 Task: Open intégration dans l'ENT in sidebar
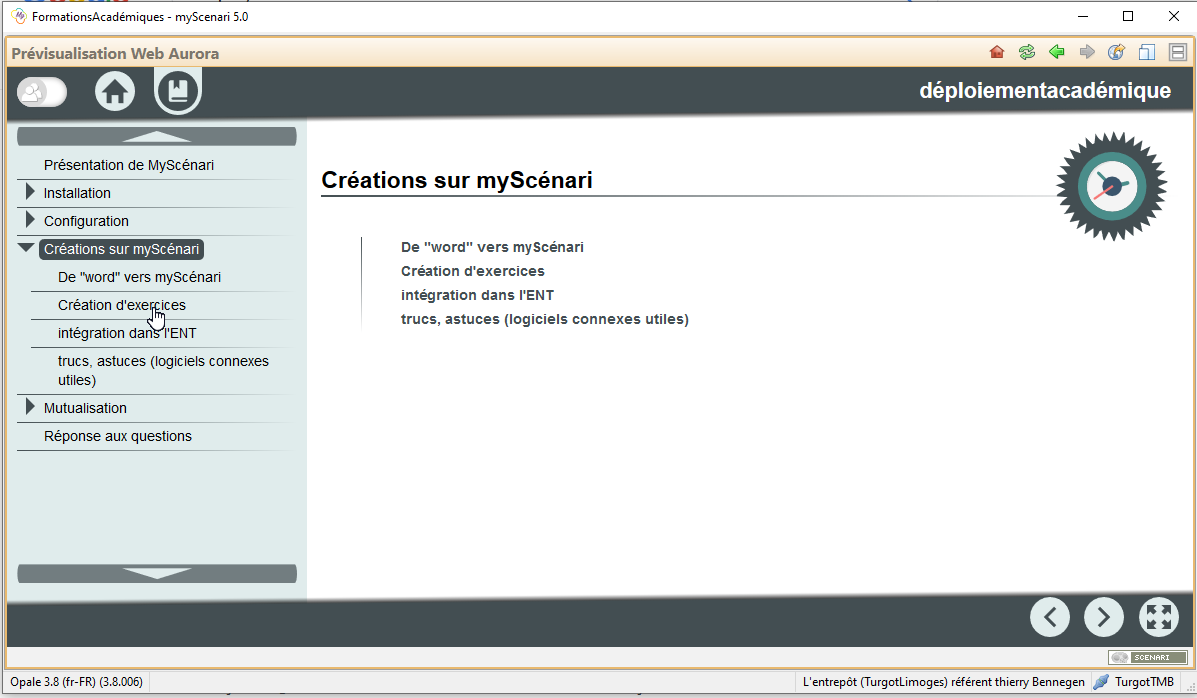[x=127, y=334]
